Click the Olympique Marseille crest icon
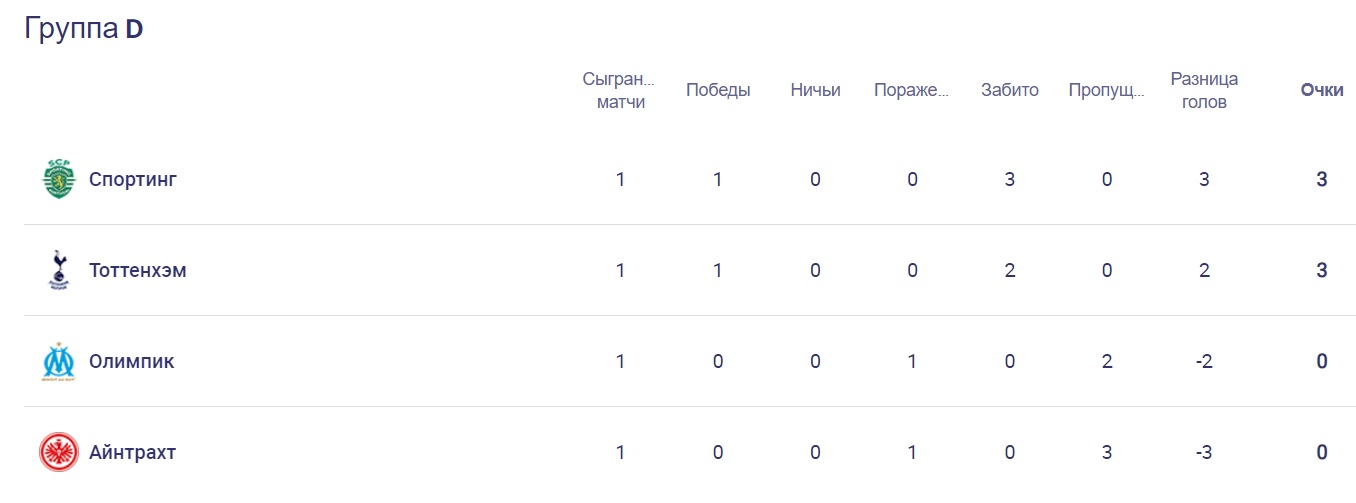 click(x=59, y=362)
